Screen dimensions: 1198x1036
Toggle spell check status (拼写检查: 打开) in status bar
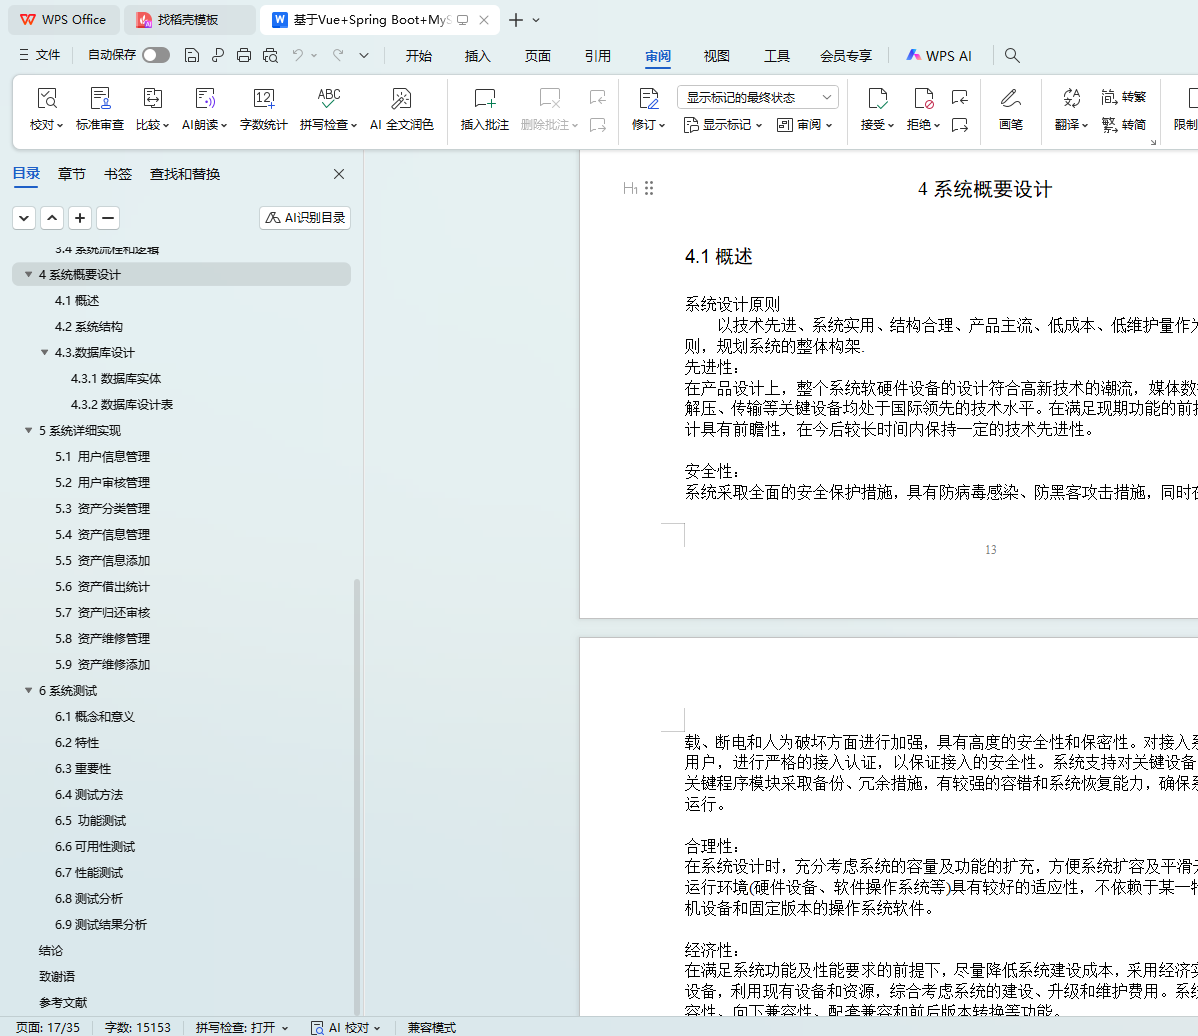pos(242,1027)
